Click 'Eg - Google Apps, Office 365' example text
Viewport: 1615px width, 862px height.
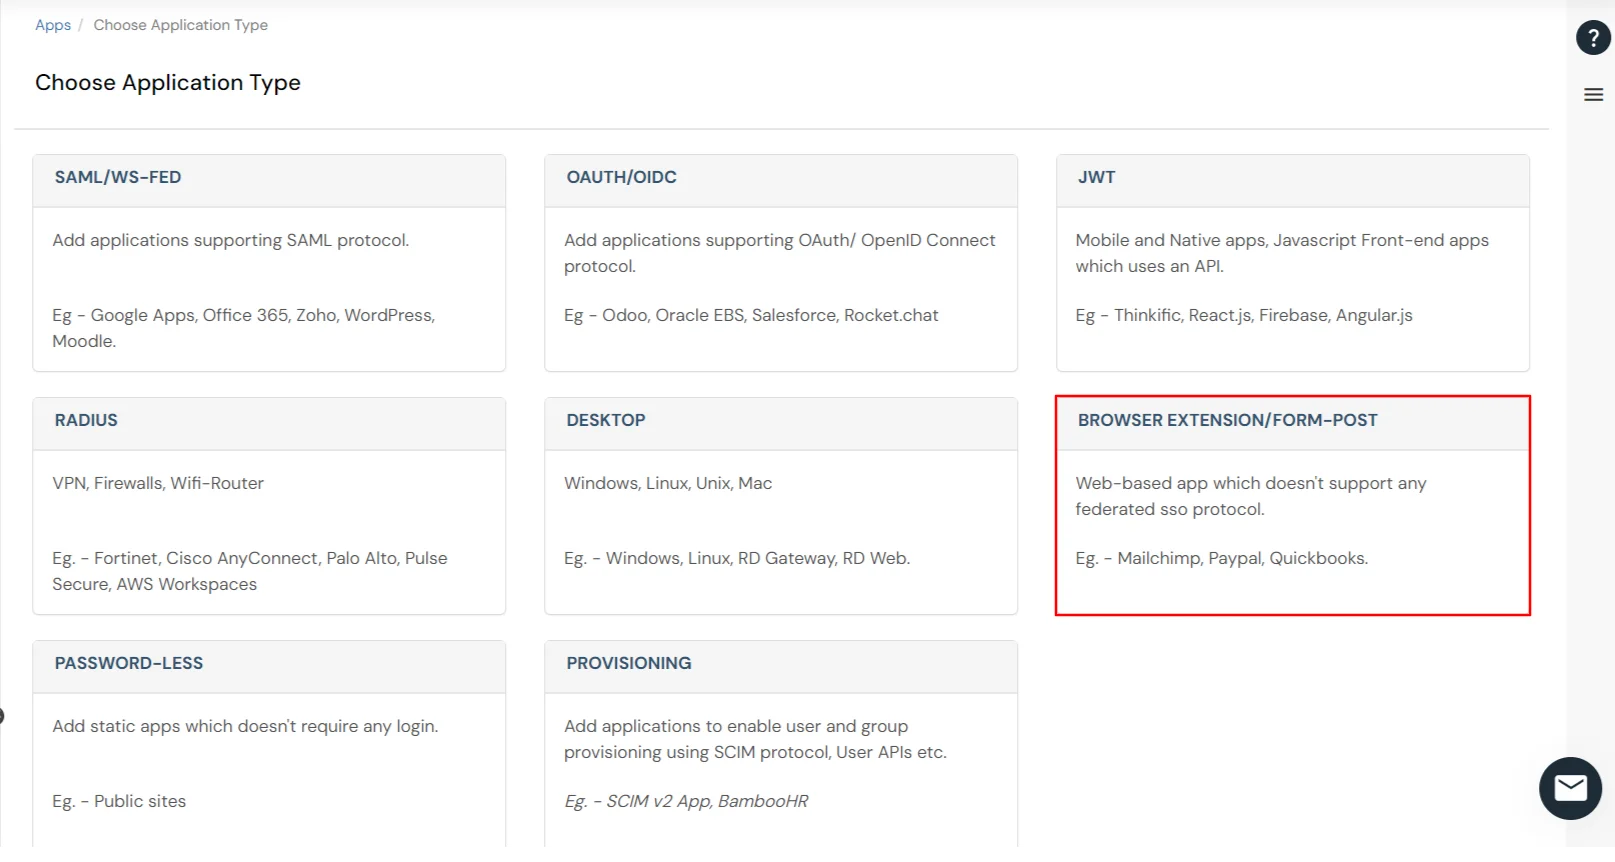244,328
